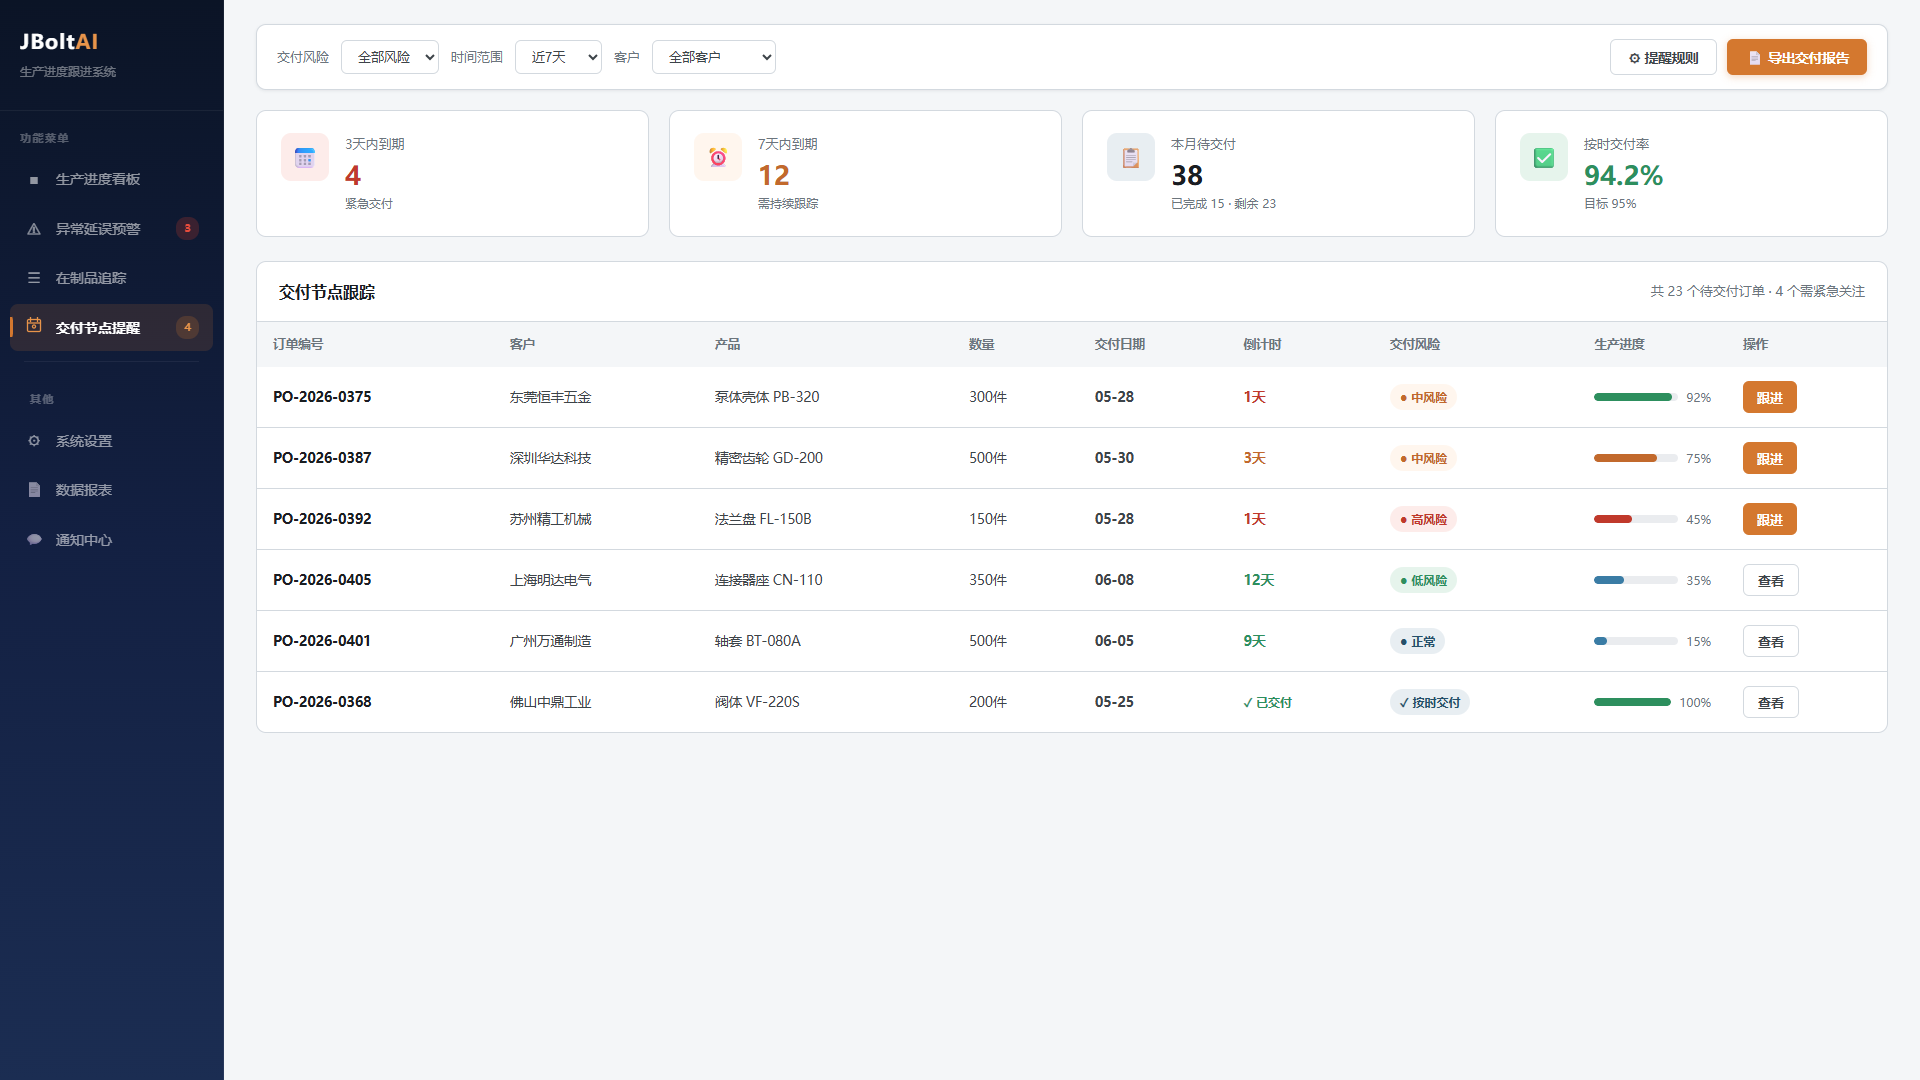Click the 交付节点提醒 calendar icon in sidebar
The width and height of the screenshot is (1920, 1080).
pos(34,325)
